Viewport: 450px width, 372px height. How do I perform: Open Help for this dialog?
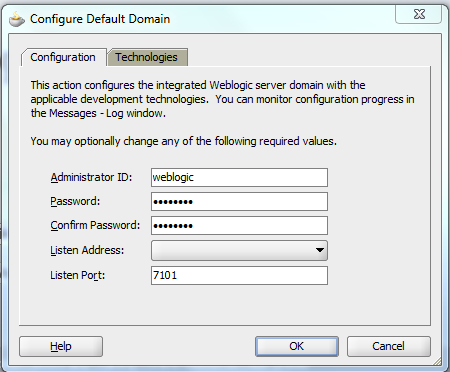tap(61, 346)
